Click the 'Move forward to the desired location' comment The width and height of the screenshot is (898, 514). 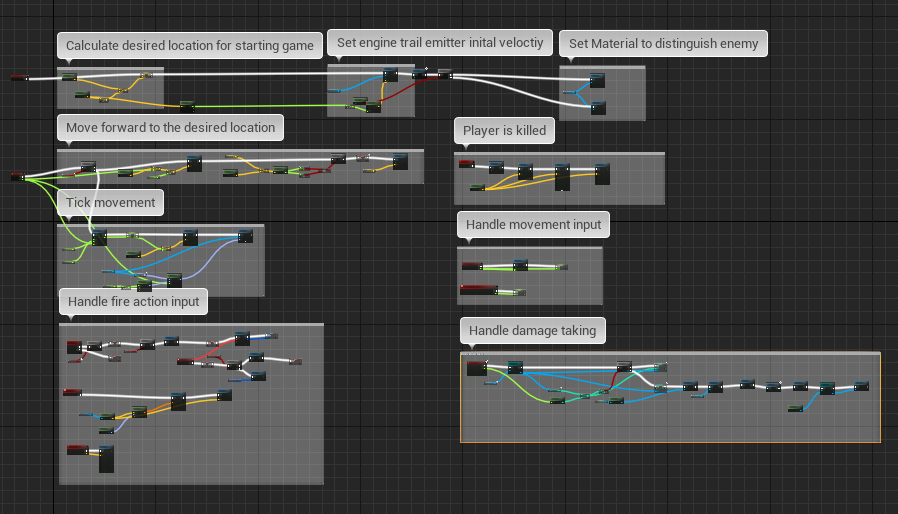click(170, 127)
